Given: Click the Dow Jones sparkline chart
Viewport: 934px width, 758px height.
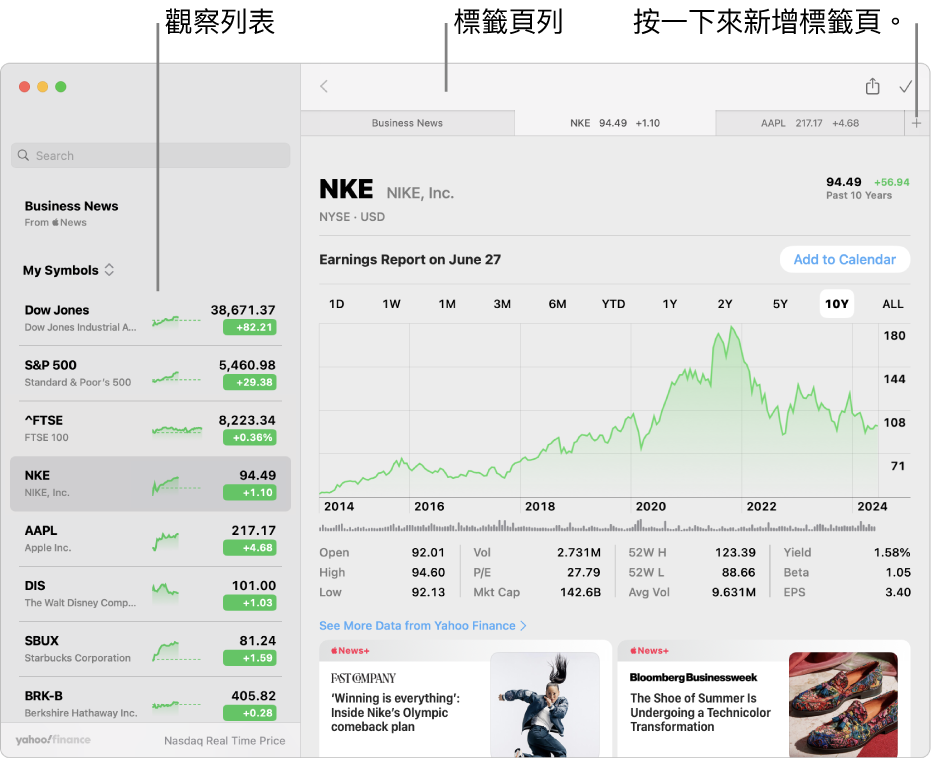Looking at the screenshot, I should pyautogui.click(x=176, y=321).
